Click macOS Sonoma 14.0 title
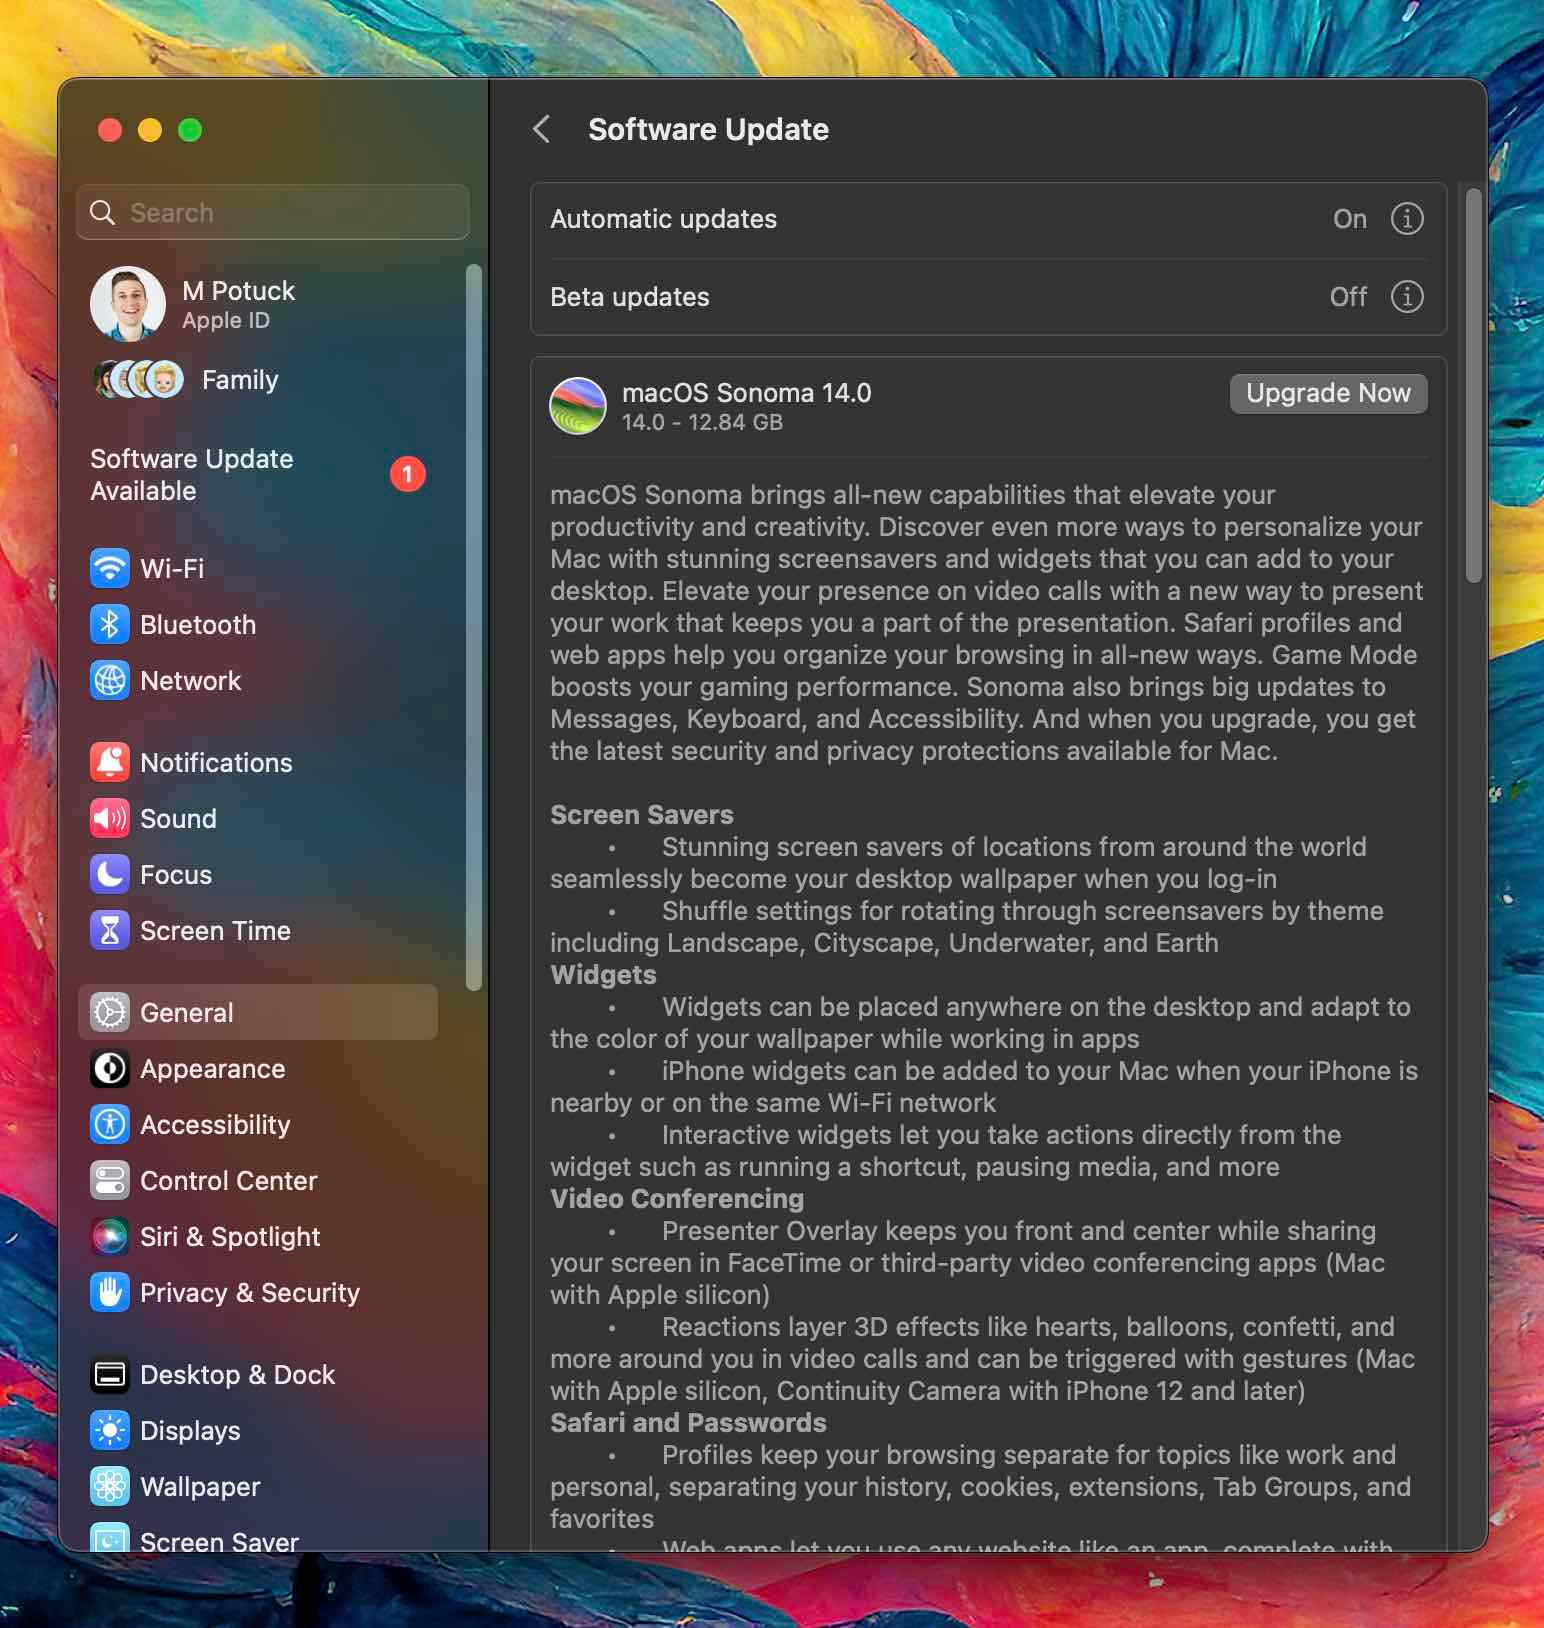The image size is (1544, 1628). point(746,392)
